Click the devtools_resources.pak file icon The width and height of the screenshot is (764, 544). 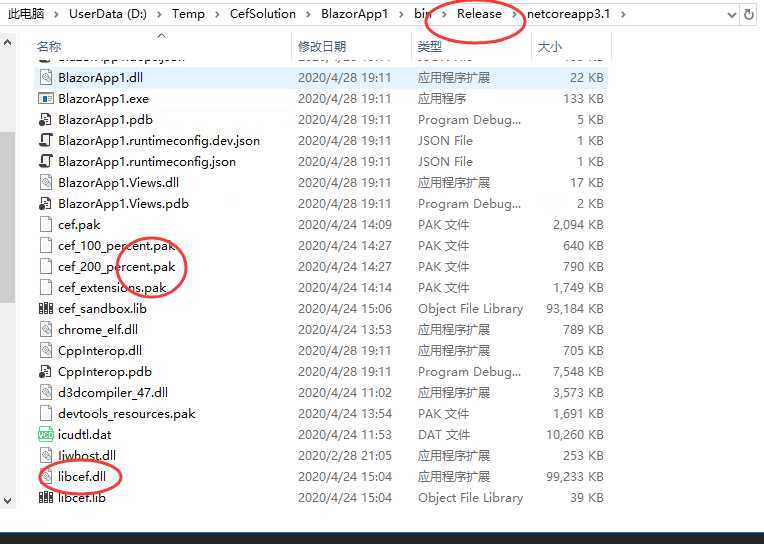pos(45,413)
